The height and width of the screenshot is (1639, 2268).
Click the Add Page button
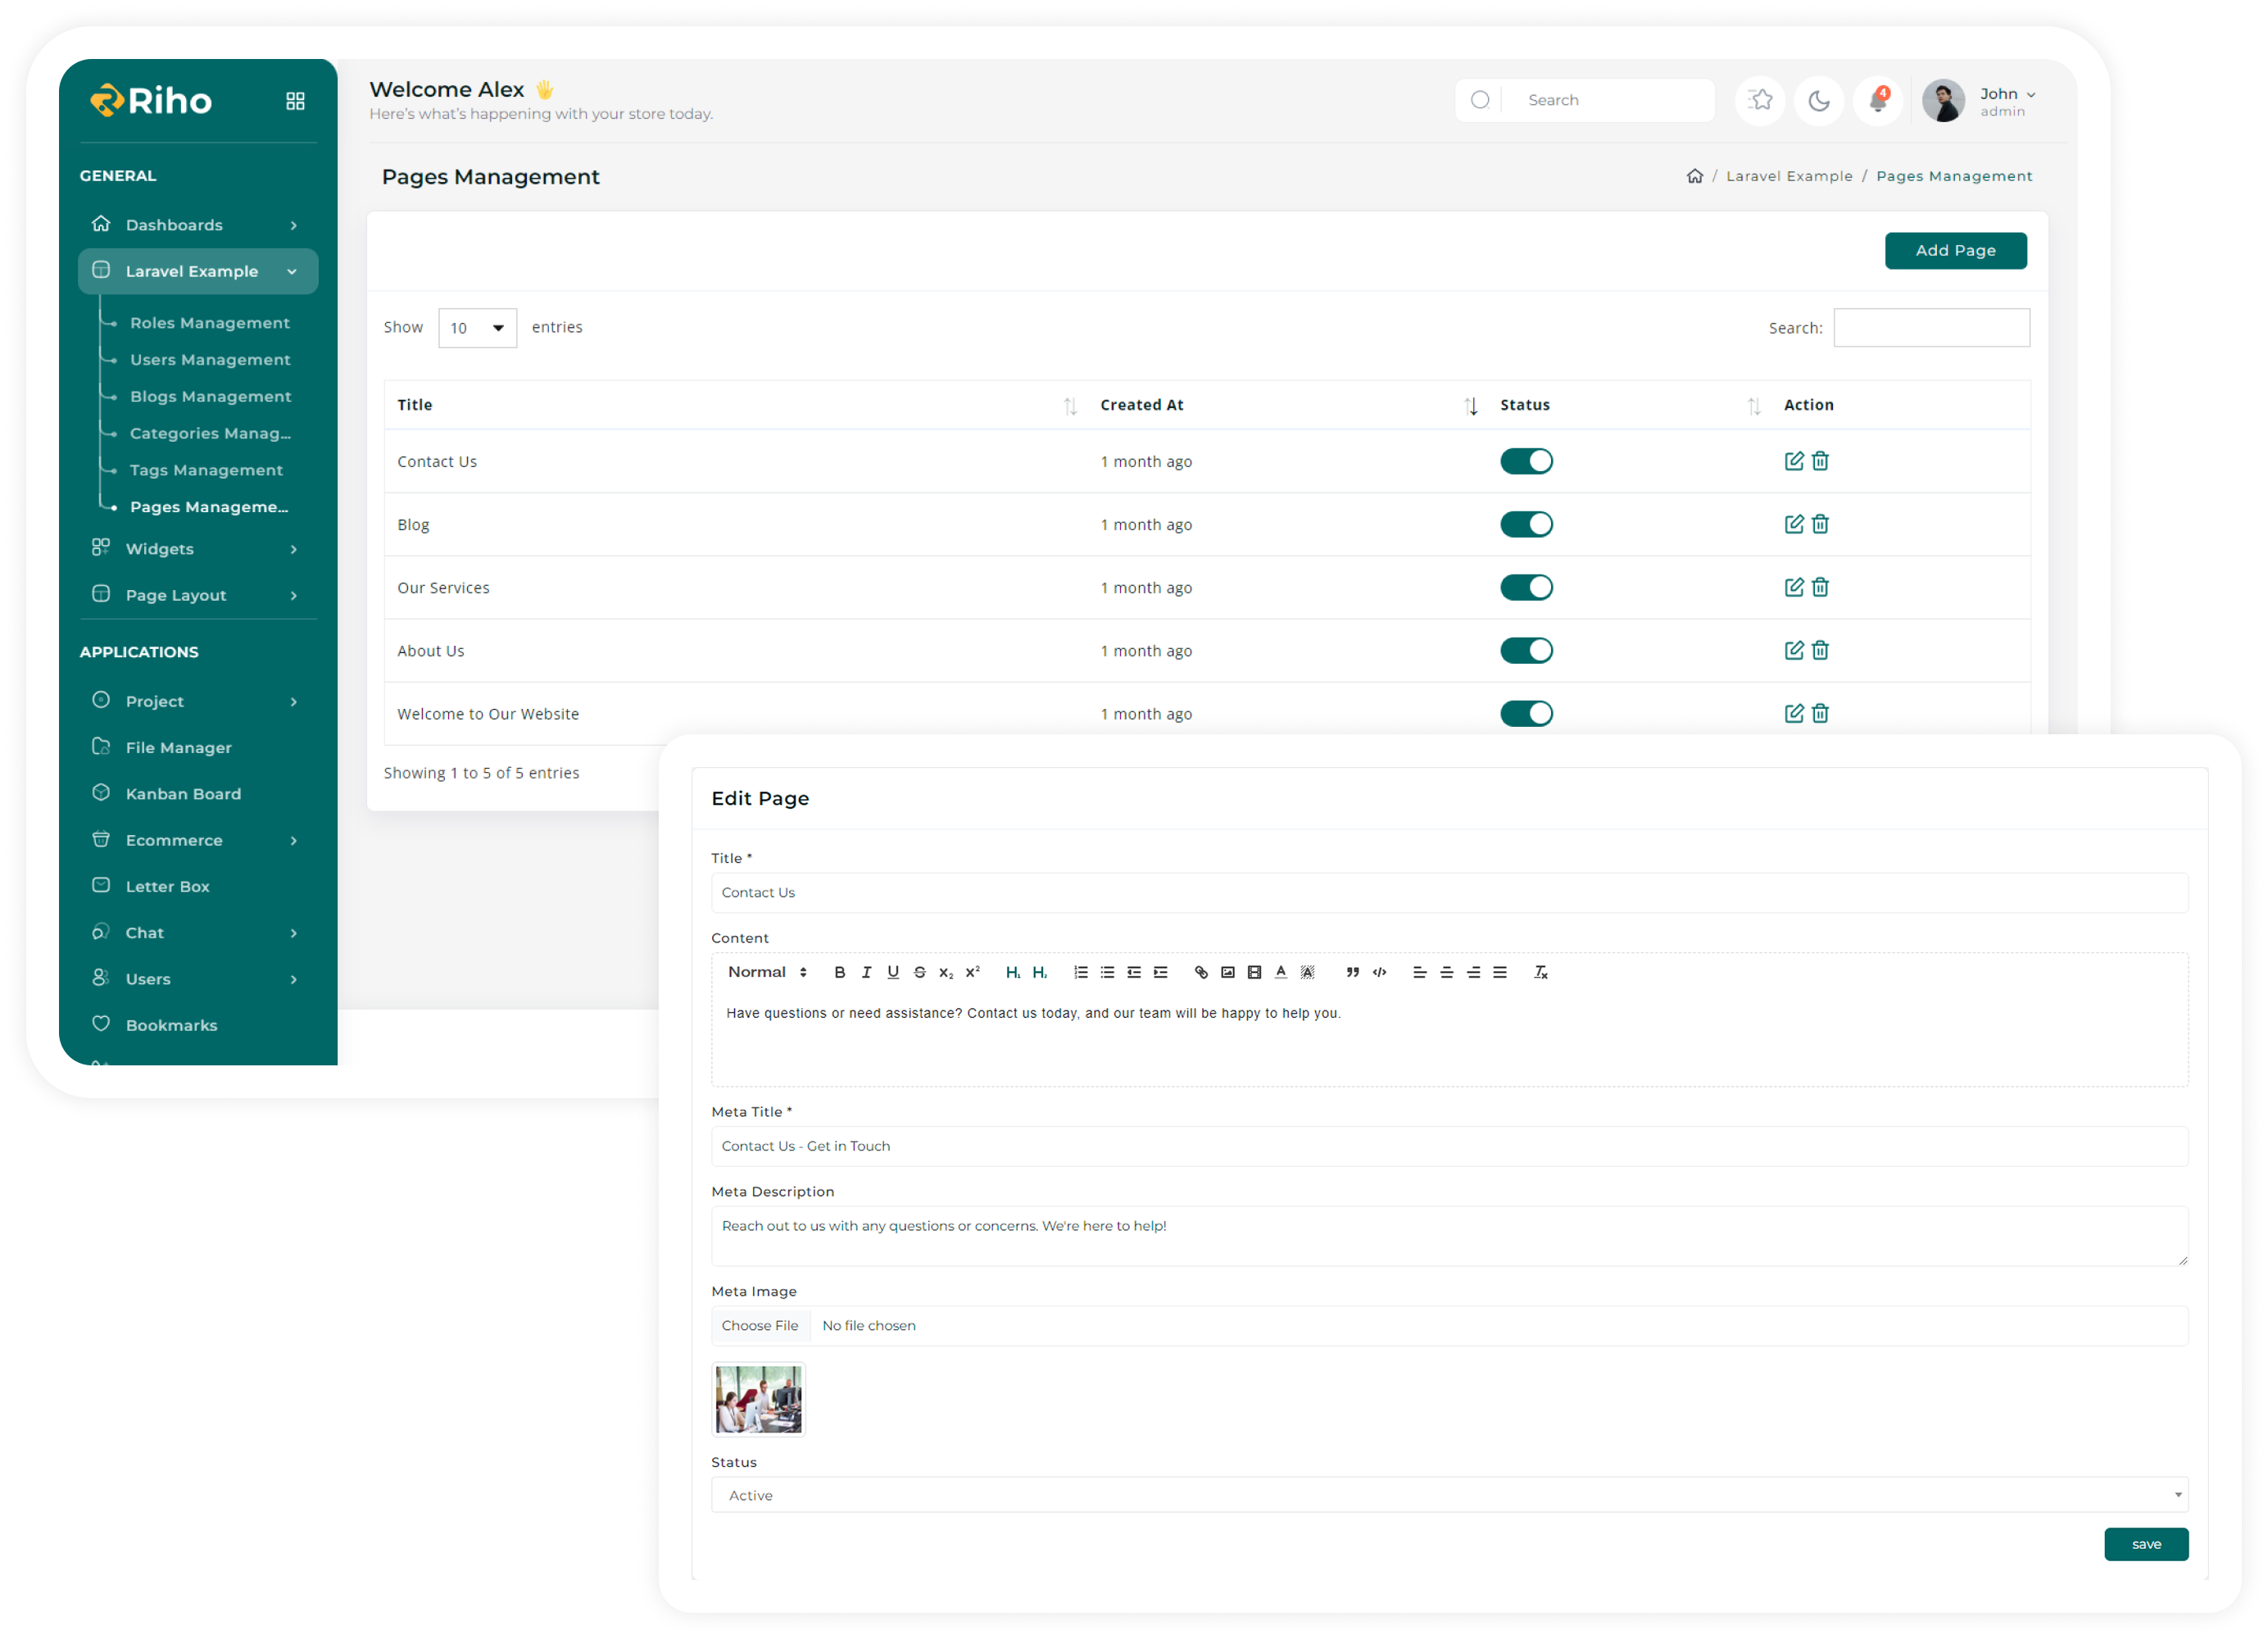pos(1955,251)
